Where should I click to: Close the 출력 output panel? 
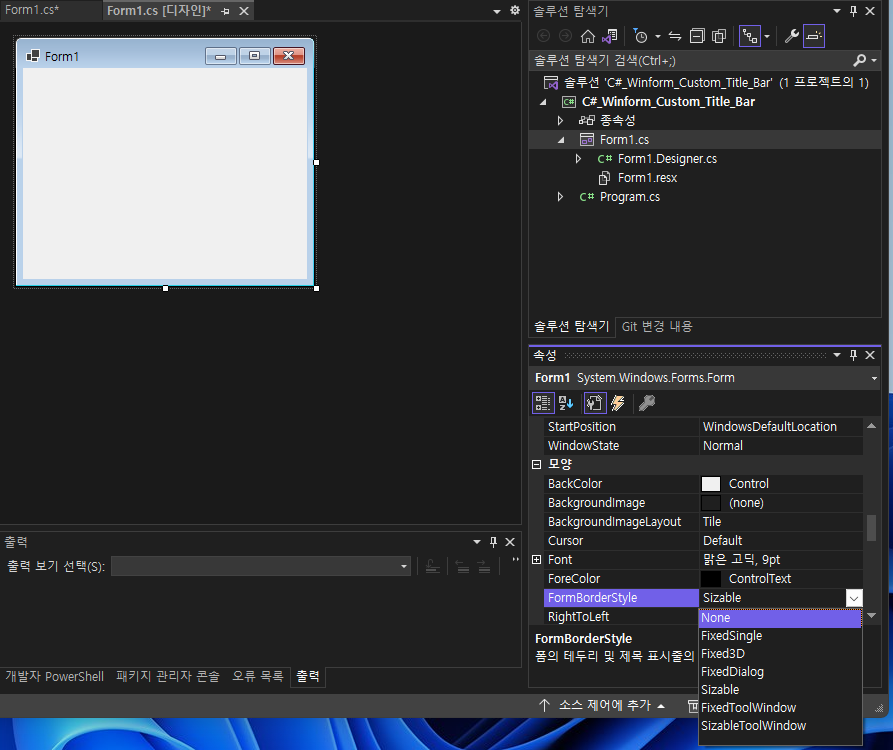510,542
